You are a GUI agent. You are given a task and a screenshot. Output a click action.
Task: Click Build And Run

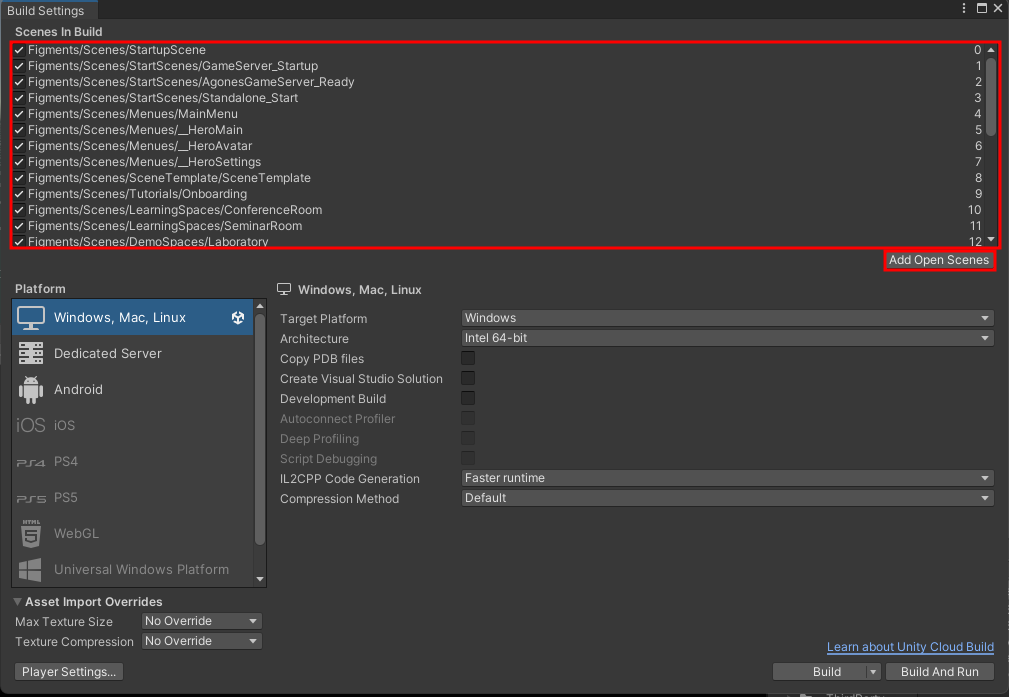click(x=940, y=672)
